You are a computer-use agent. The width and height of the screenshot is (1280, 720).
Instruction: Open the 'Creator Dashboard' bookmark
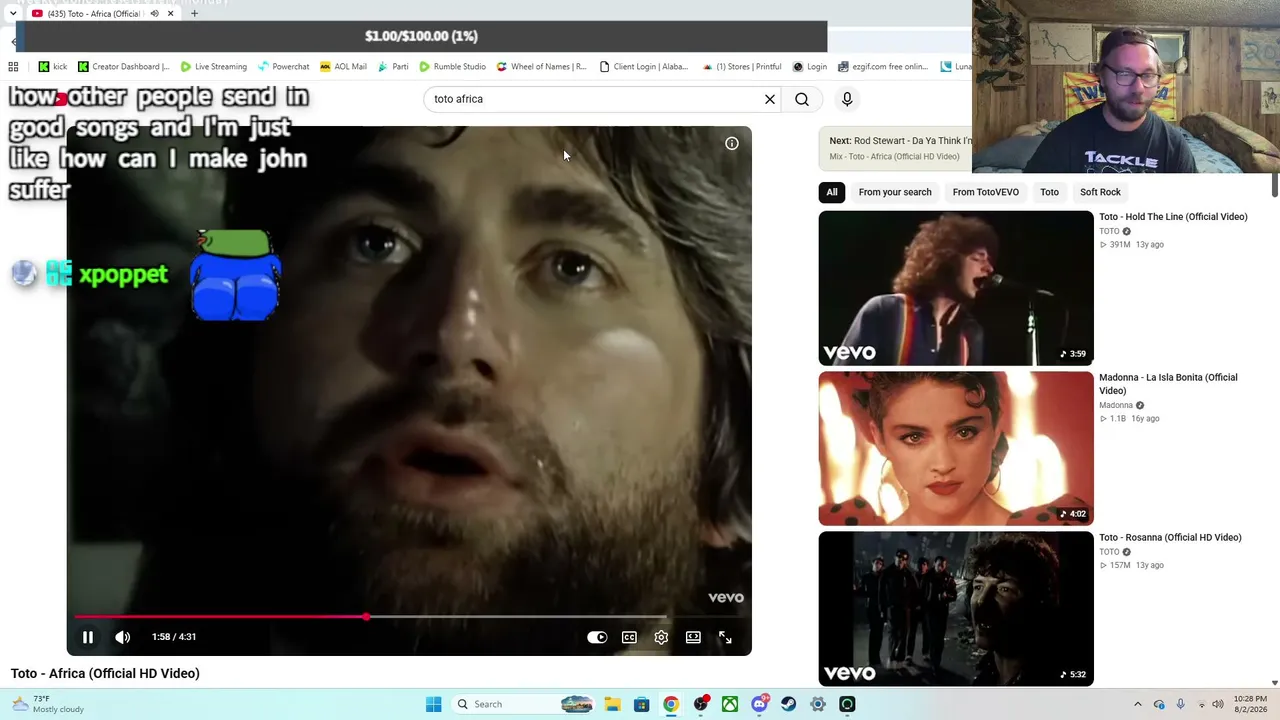[x=124, y=67]
